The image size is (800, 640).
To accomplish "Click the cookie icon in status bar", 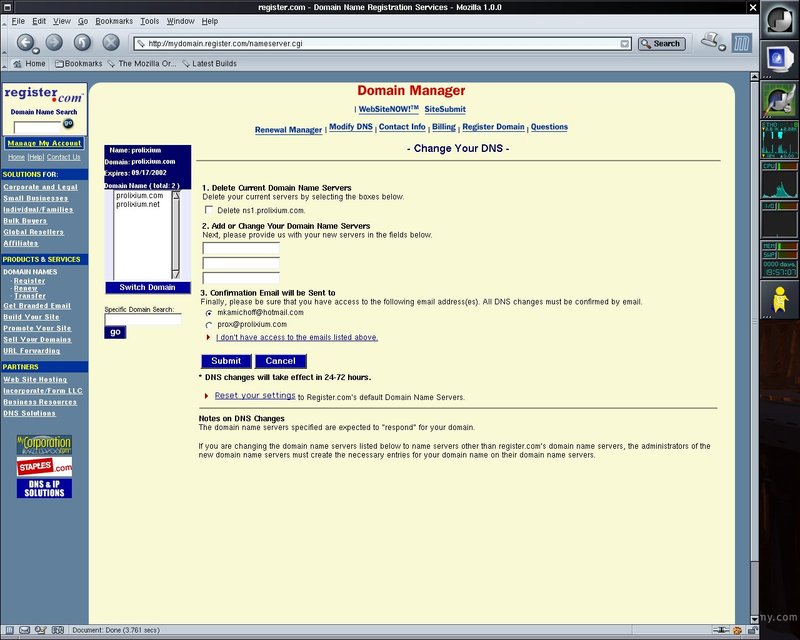I will [x=737, y=630].
